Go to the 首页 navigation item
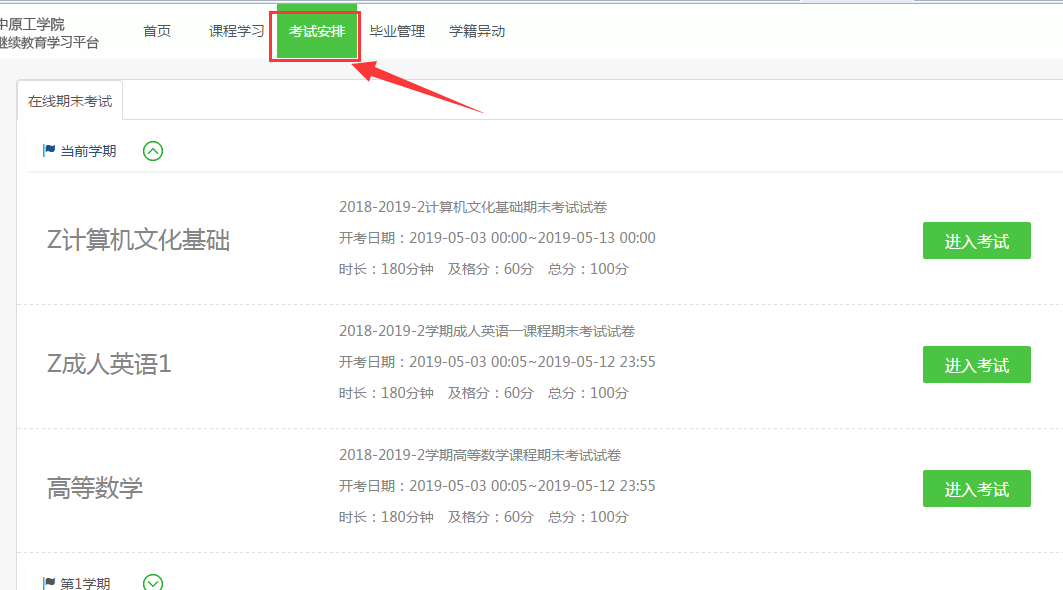This screenshot has width=1063, height=590. [x=157, y=31]
